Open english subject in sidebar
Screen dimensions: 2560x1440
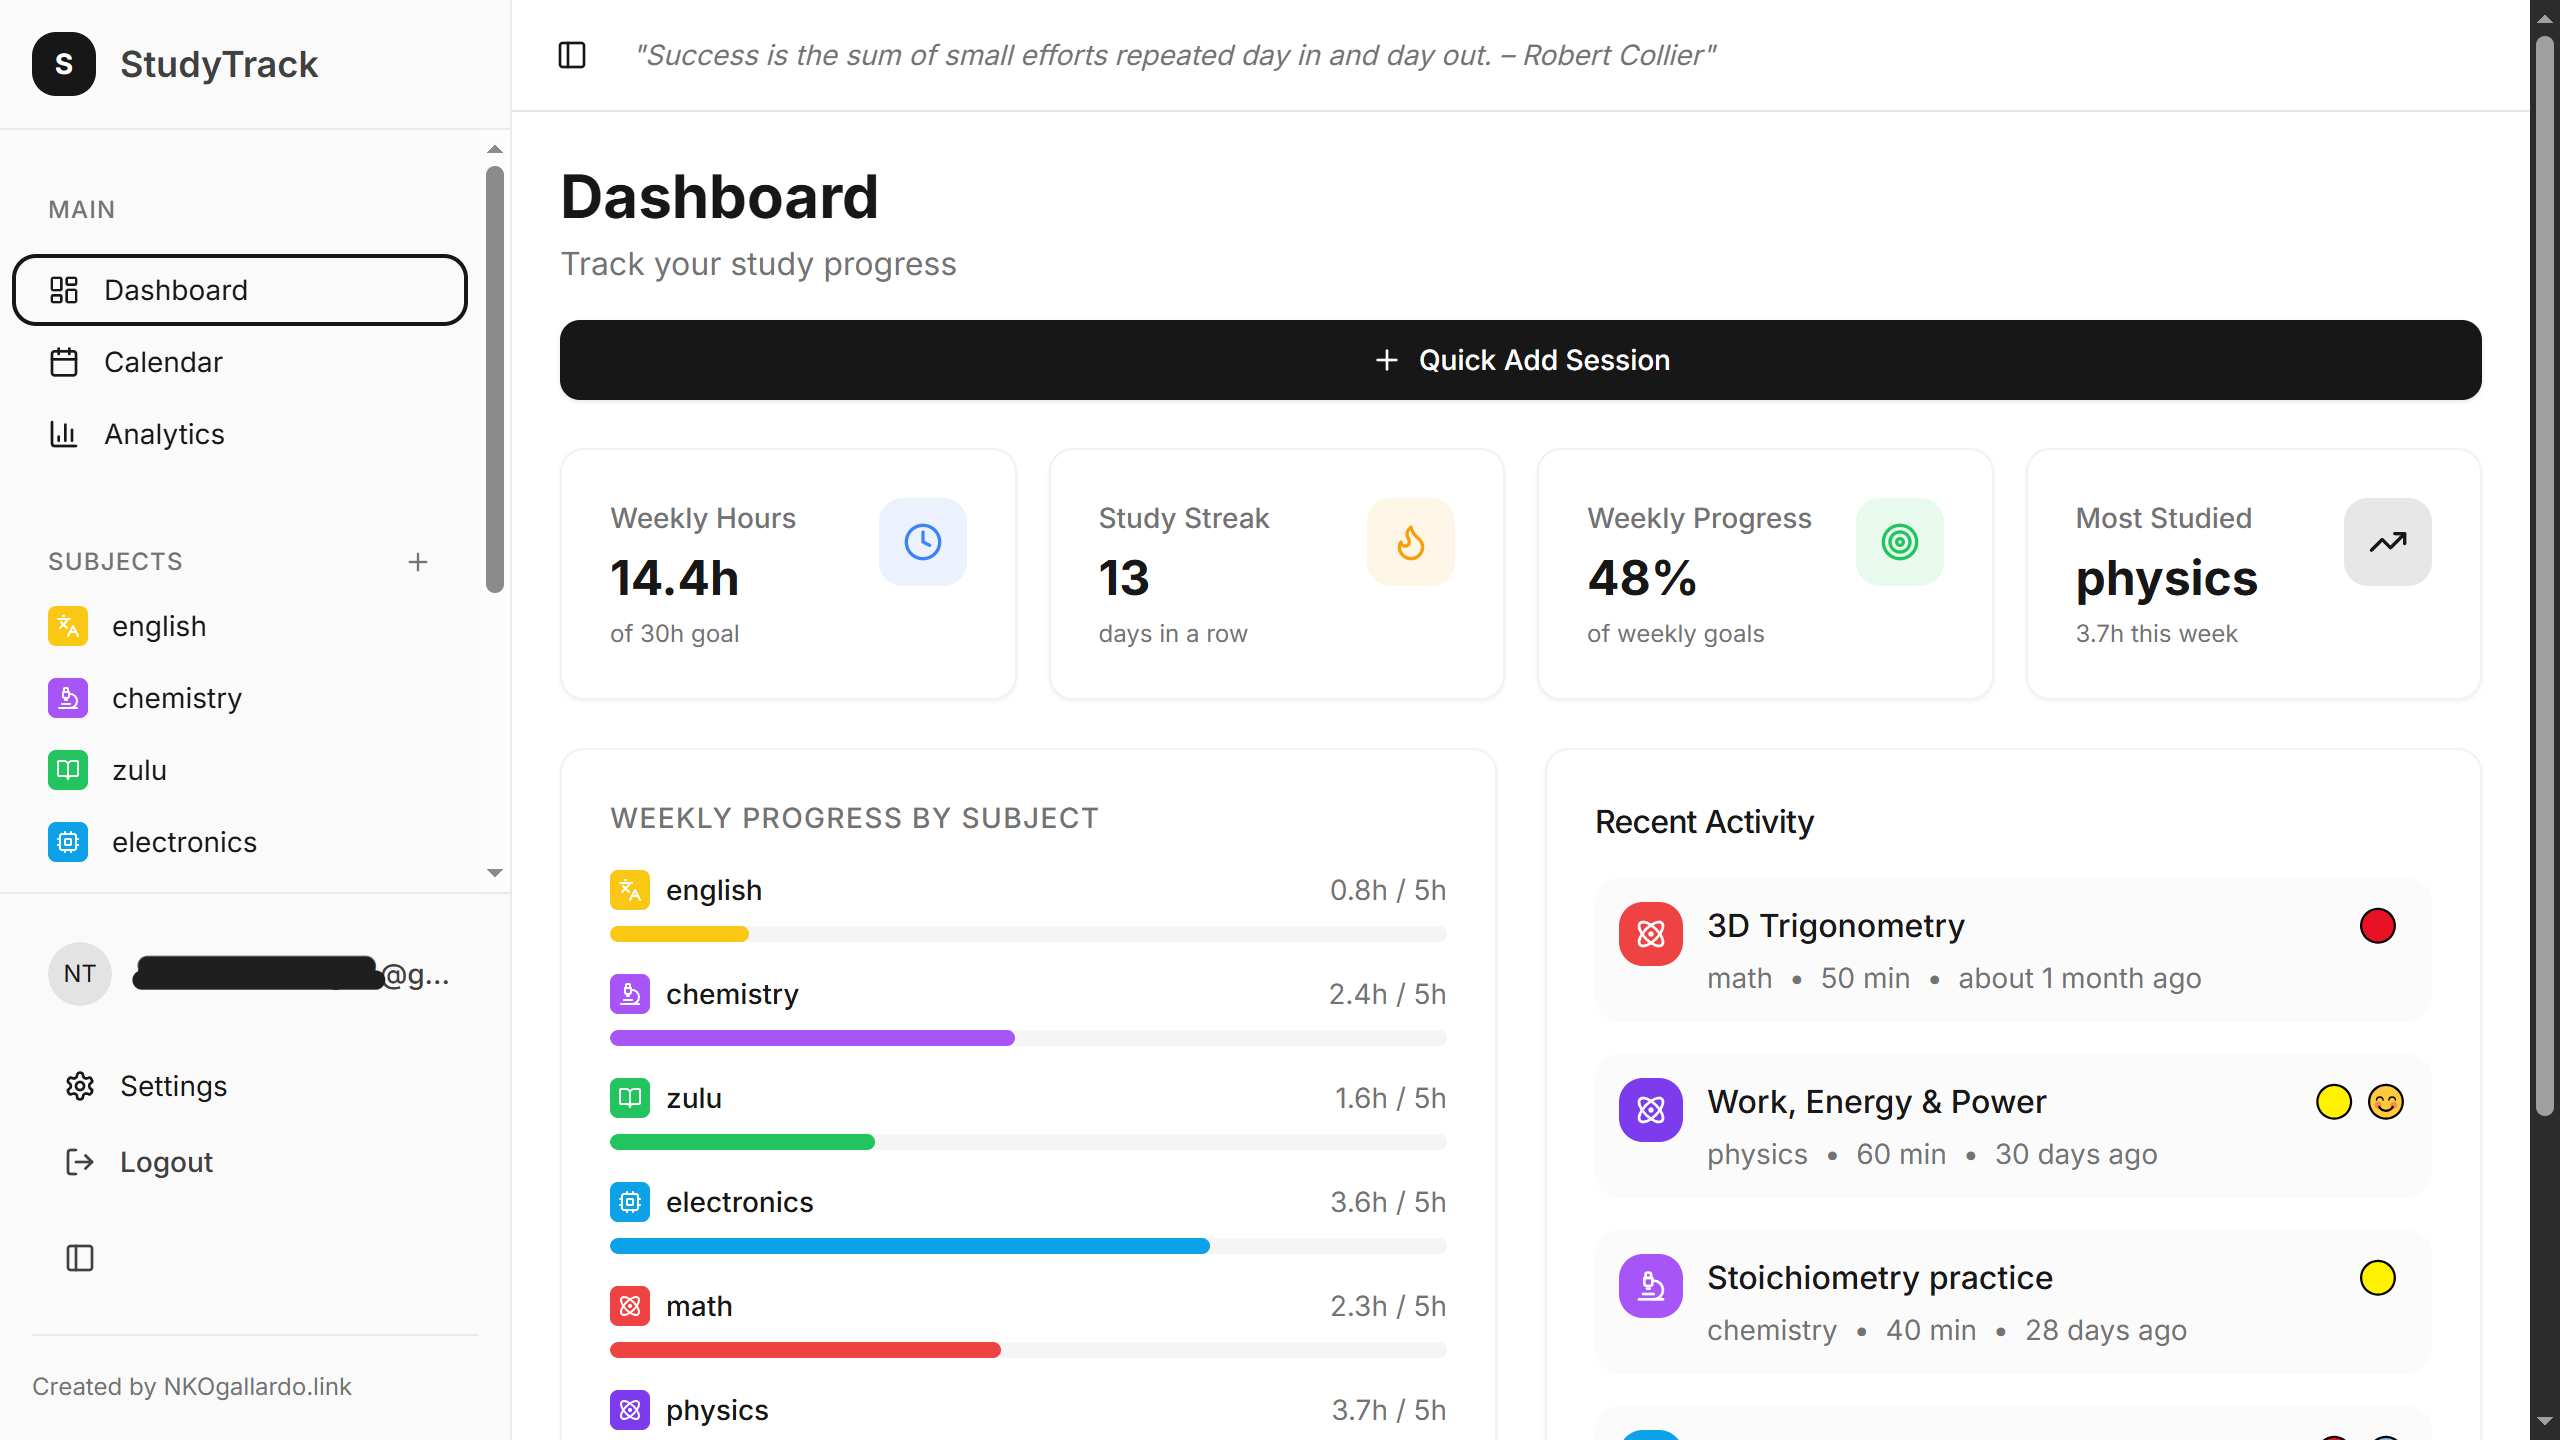pyautogui.click(x=240, y=626)
